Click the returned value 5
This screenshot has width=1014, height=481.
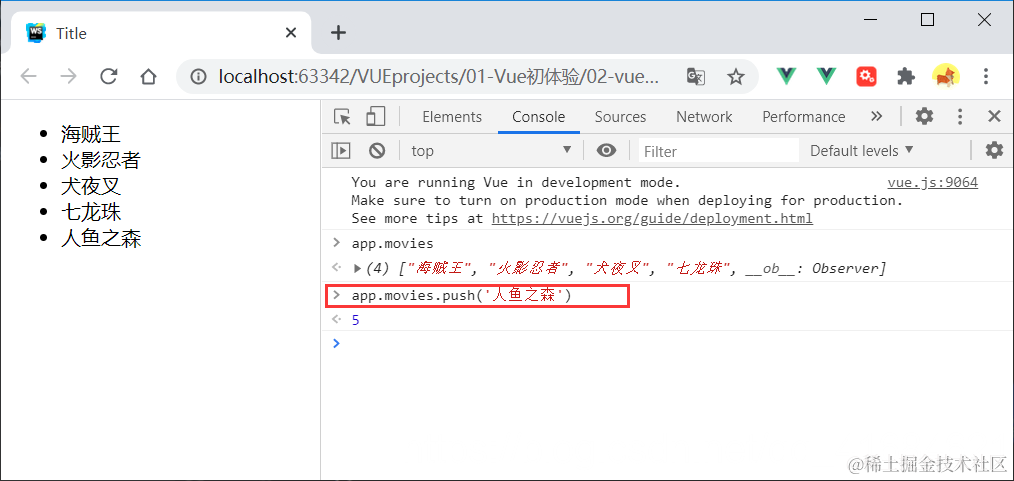click(x=355, y=320)
